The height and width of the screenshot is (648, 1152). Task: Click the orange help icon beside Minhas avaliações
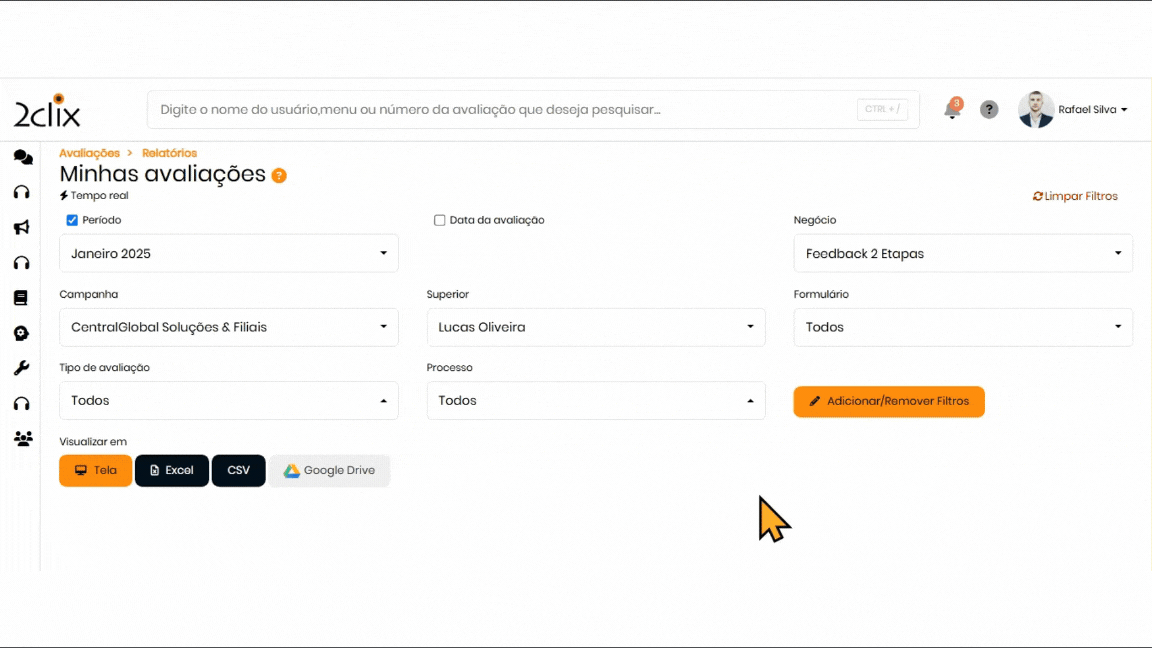[279, 176]
